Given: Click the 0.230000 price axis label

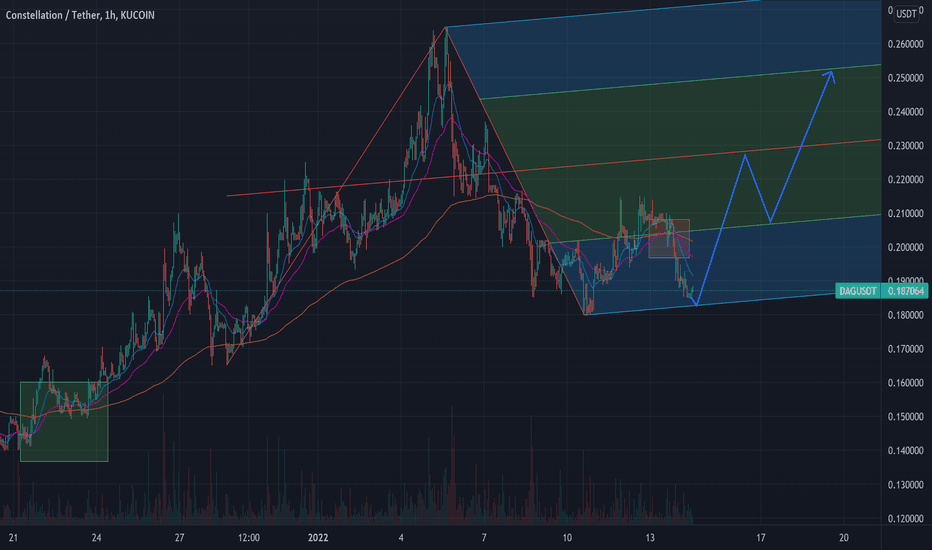Looking at the screenshot, I should pyautogui.click(x=905, y=146).
